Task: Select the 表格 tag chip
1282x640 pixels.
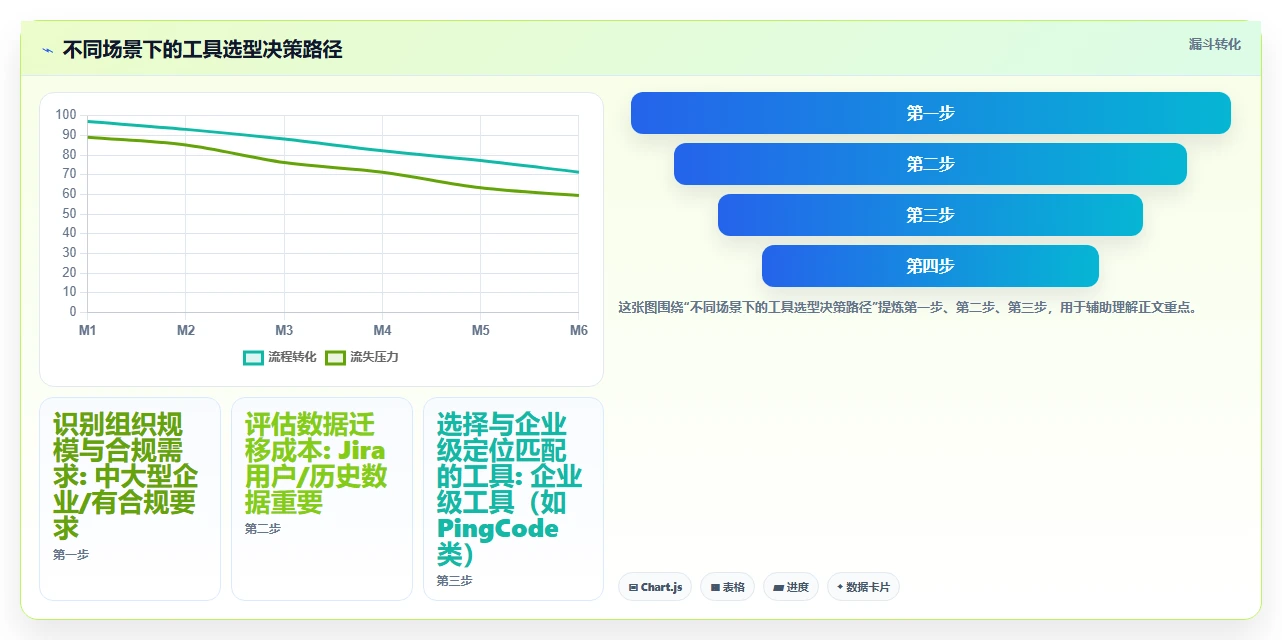Action: 728,587
